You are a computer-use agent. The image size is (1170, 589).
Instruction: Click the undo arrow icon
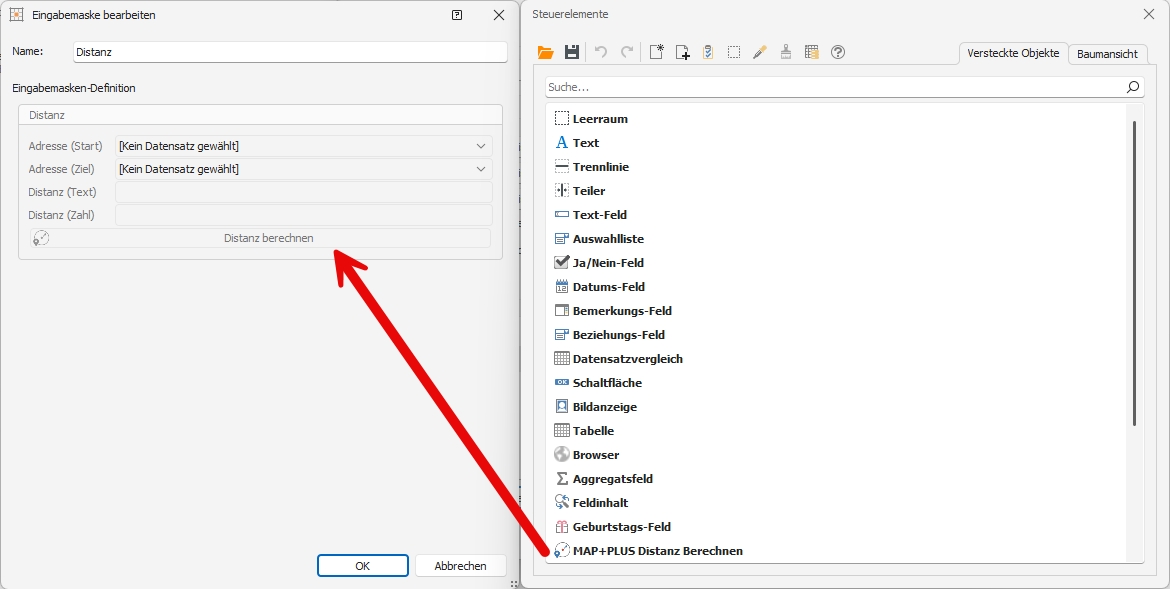click(x=601, y=53)
